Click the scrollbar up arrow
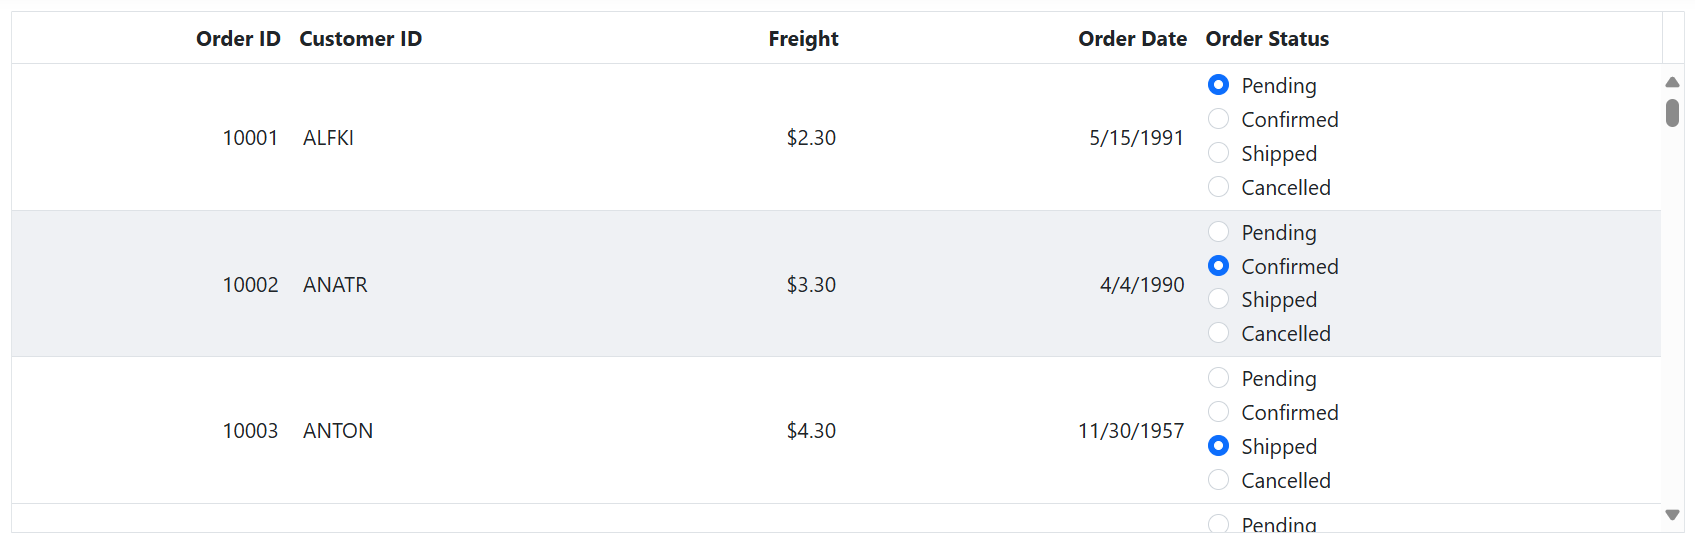Image resolution: width=1695 pixels, height=543 pixels. tap(1672, 82)
